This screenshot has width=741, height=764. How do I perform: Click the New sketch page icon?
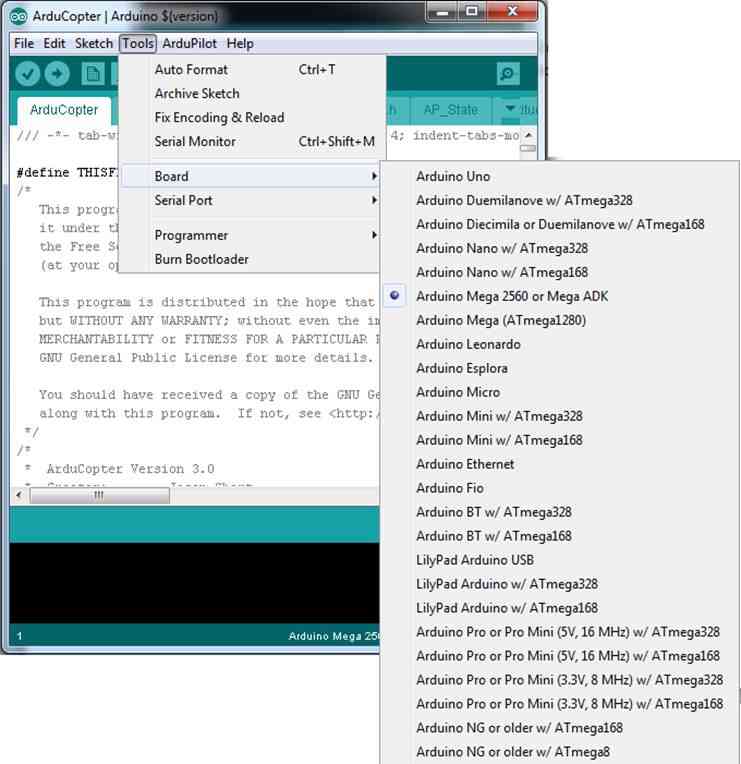click(x=93, y=74)
